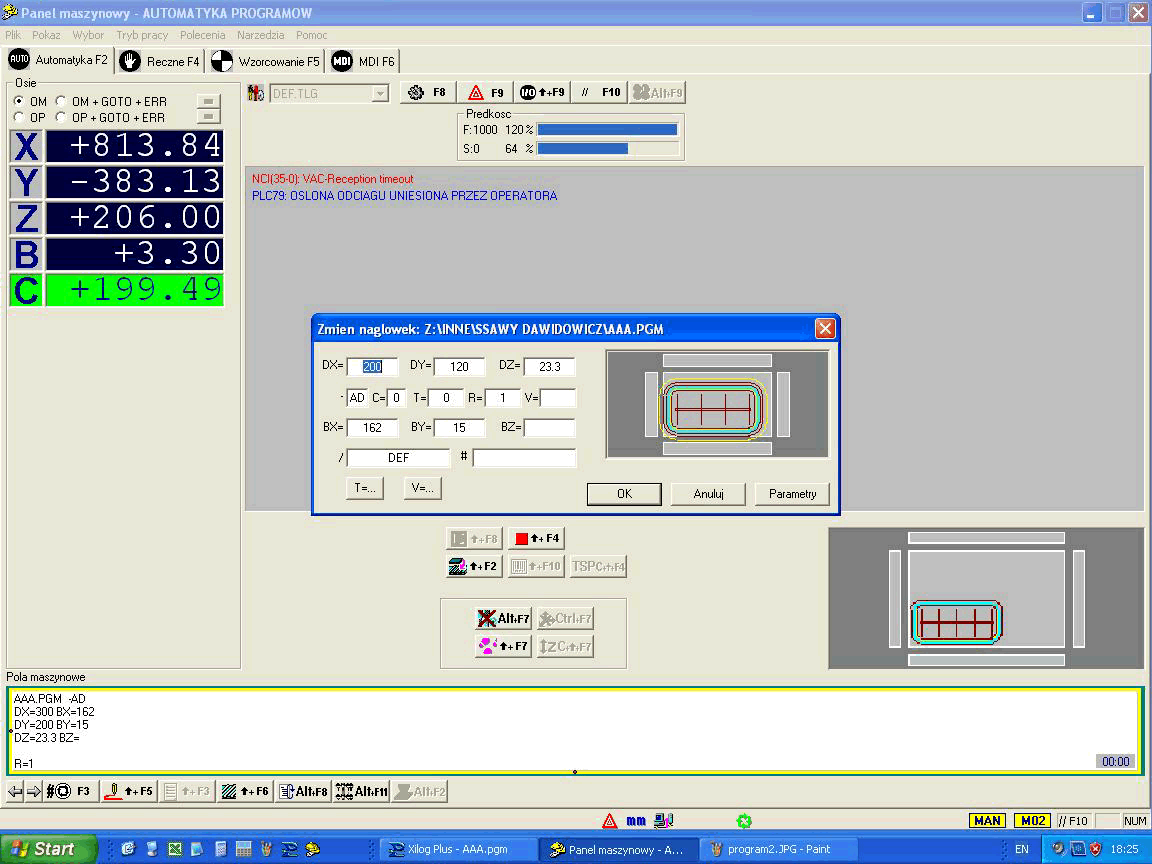Select the OP radio button
The width and height of the screenshot is (1152, 864).
click(19, 118)
